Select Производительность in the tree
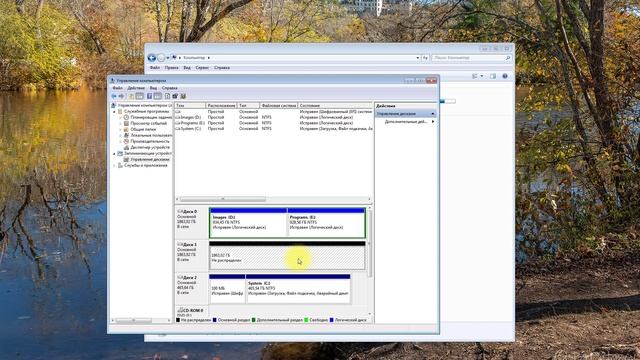Screen dimensions: 640x360 coord(149,141)
